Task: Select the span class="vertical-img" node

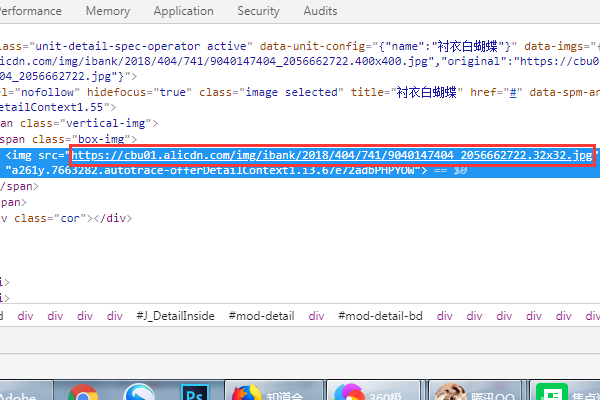Action: 79,123
